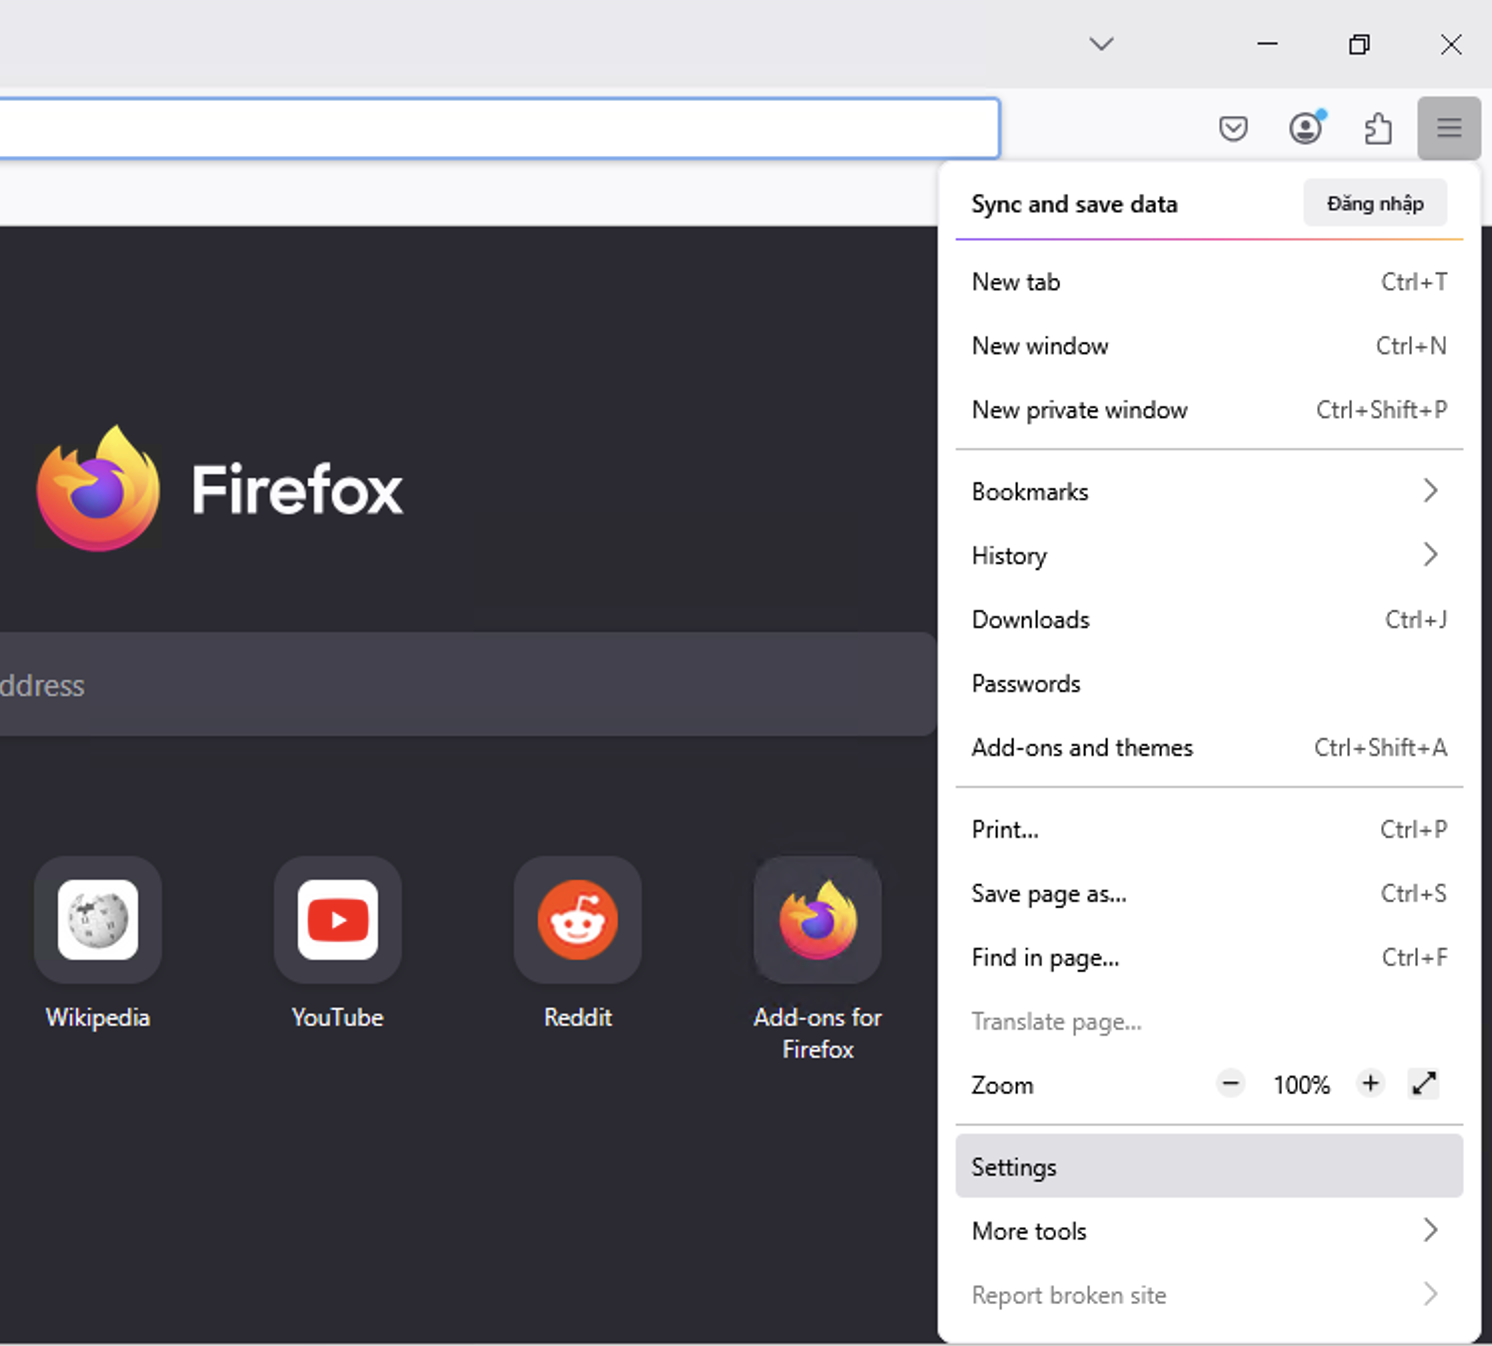Viewport: 1492px width, 1346px height.
Task: Select Settings from the menu
Action: (x=1208, y=1167)
